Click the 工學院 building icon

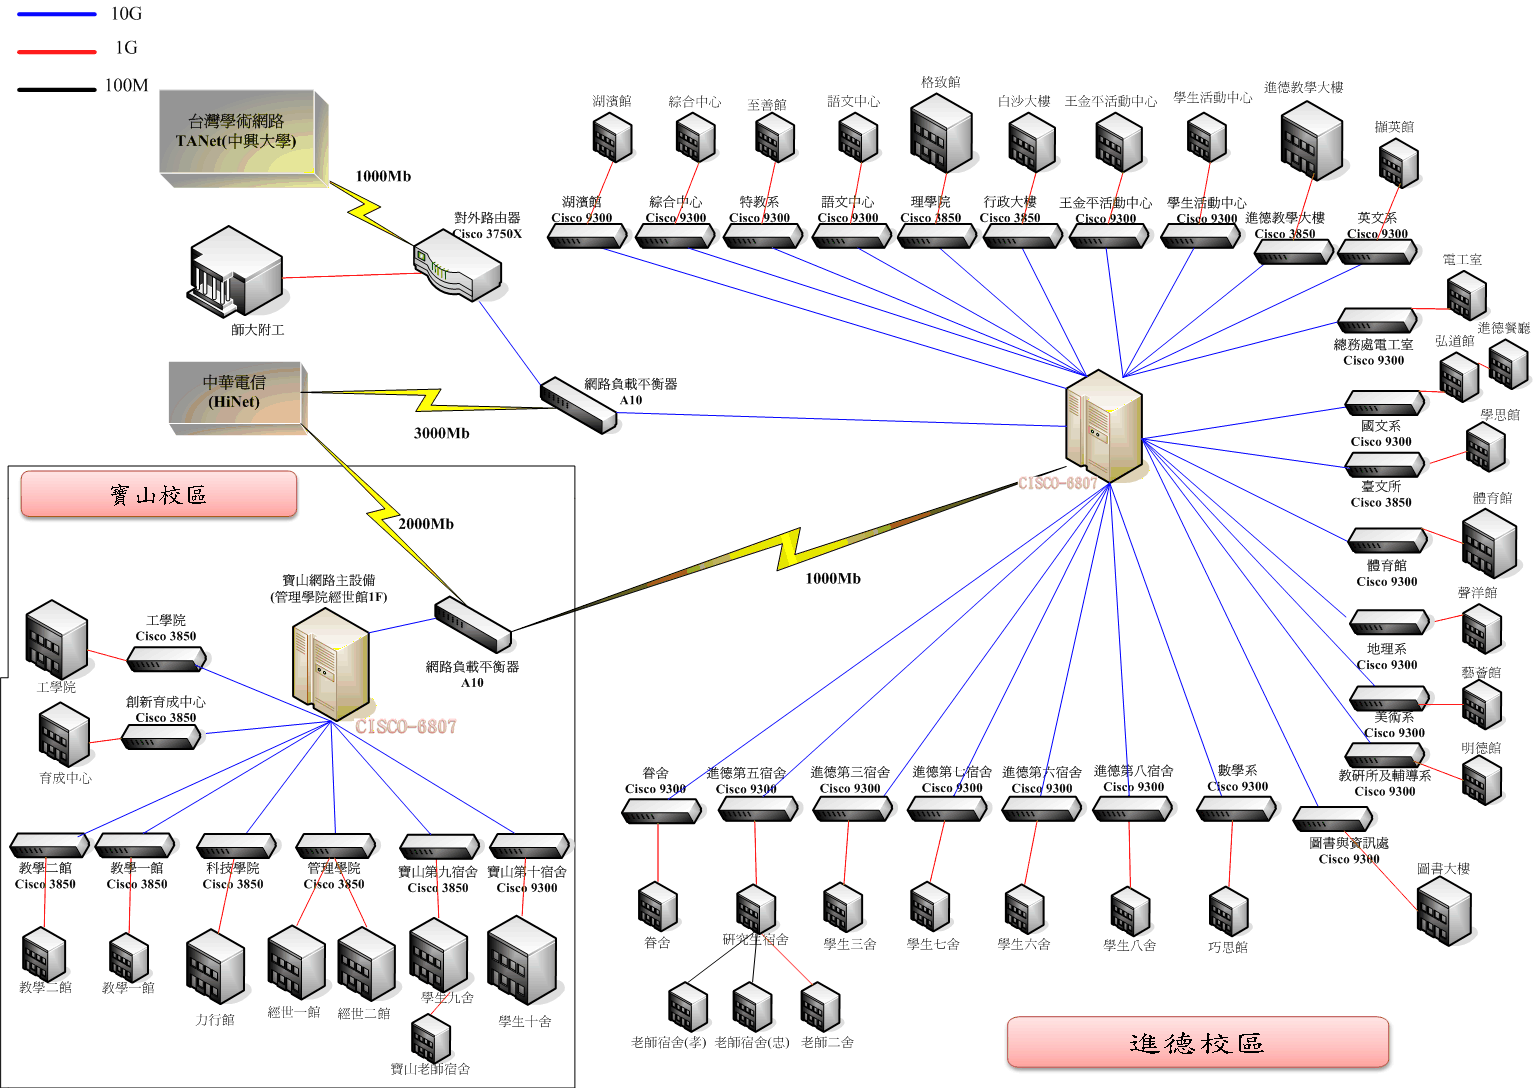click(56, 639)
